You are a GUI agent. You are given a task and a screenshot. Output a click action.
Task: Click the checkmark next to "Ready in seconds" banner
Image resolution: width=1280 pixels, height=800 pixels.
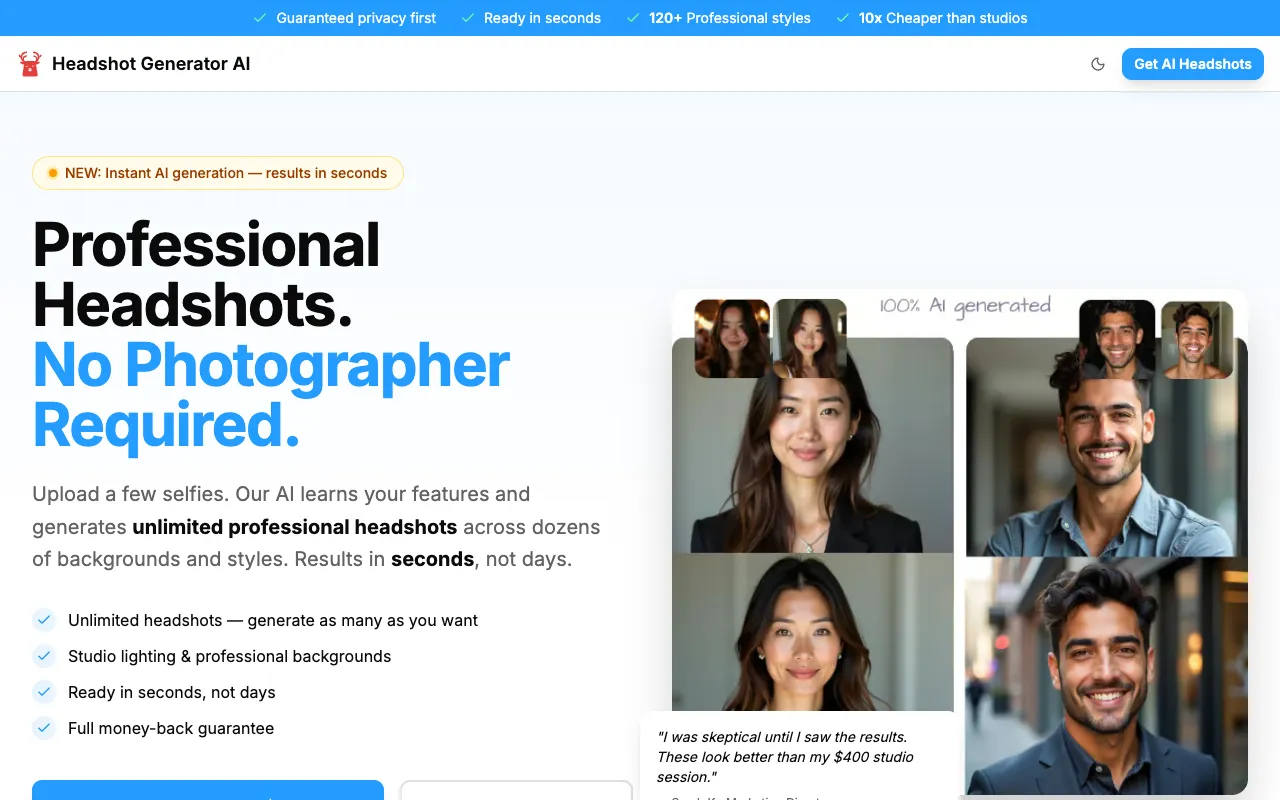click(466, 18)
